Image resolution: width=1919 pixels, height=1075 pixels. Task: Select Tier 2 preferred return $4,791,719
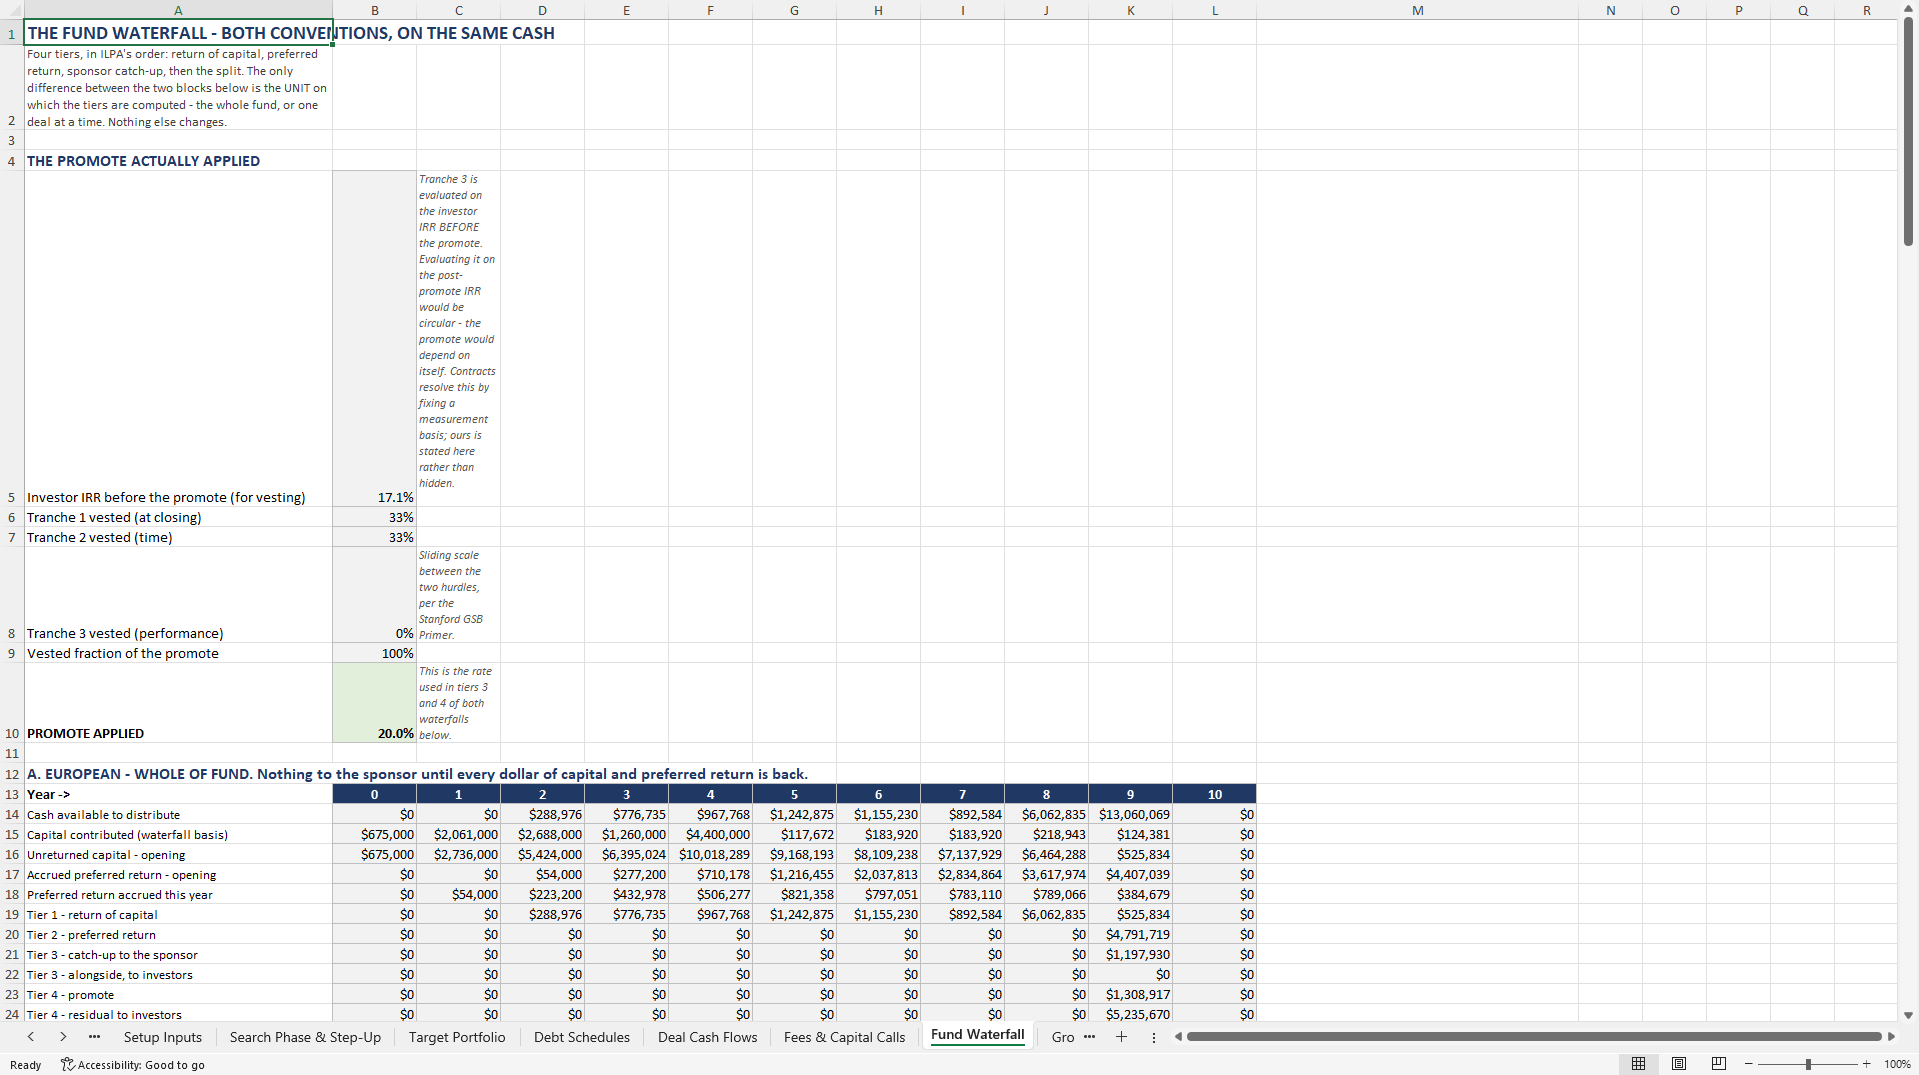click(x=1130, y=934)
